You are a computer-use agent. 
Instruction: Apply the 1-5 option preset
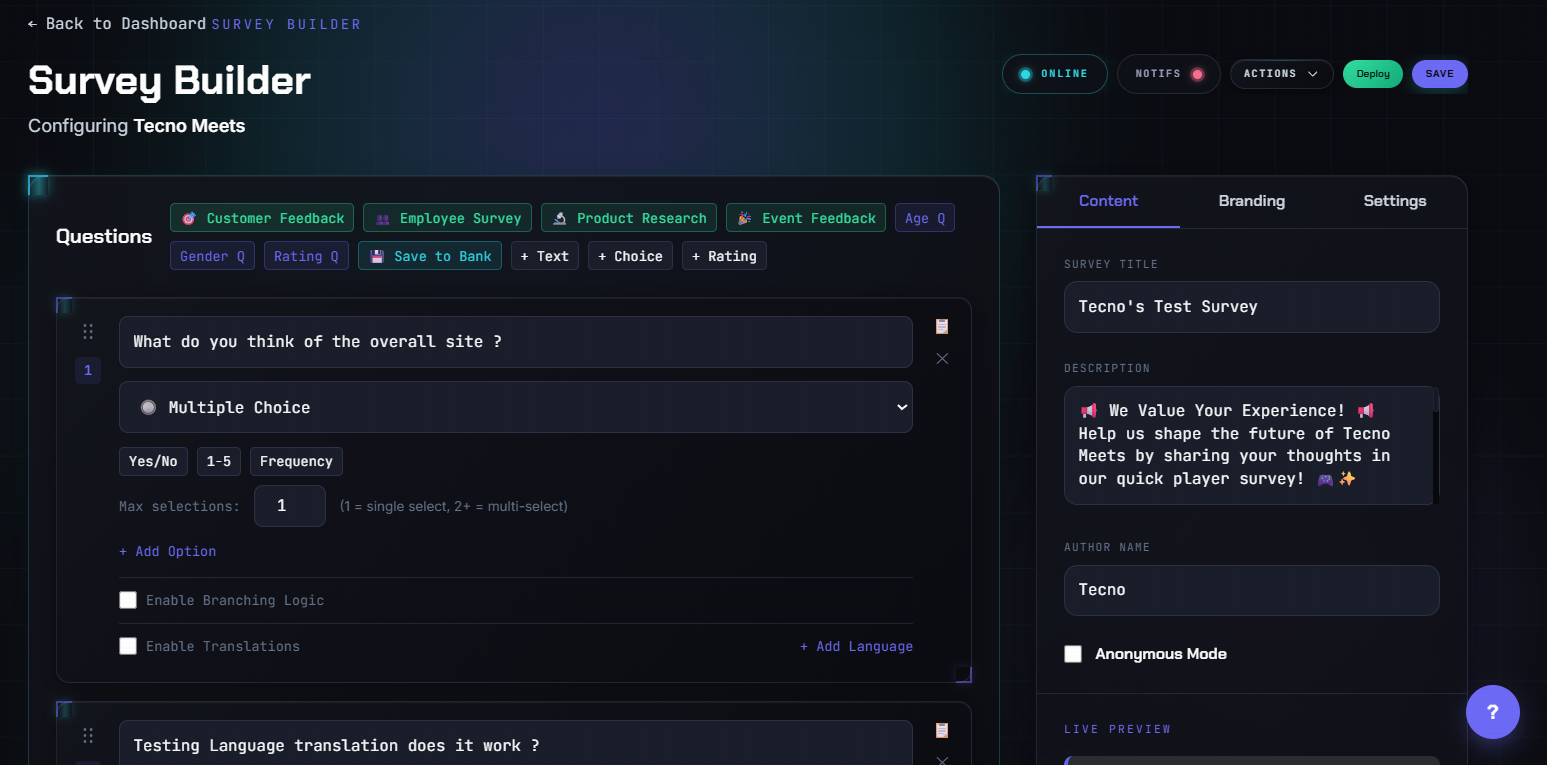(x=219, y=461)
